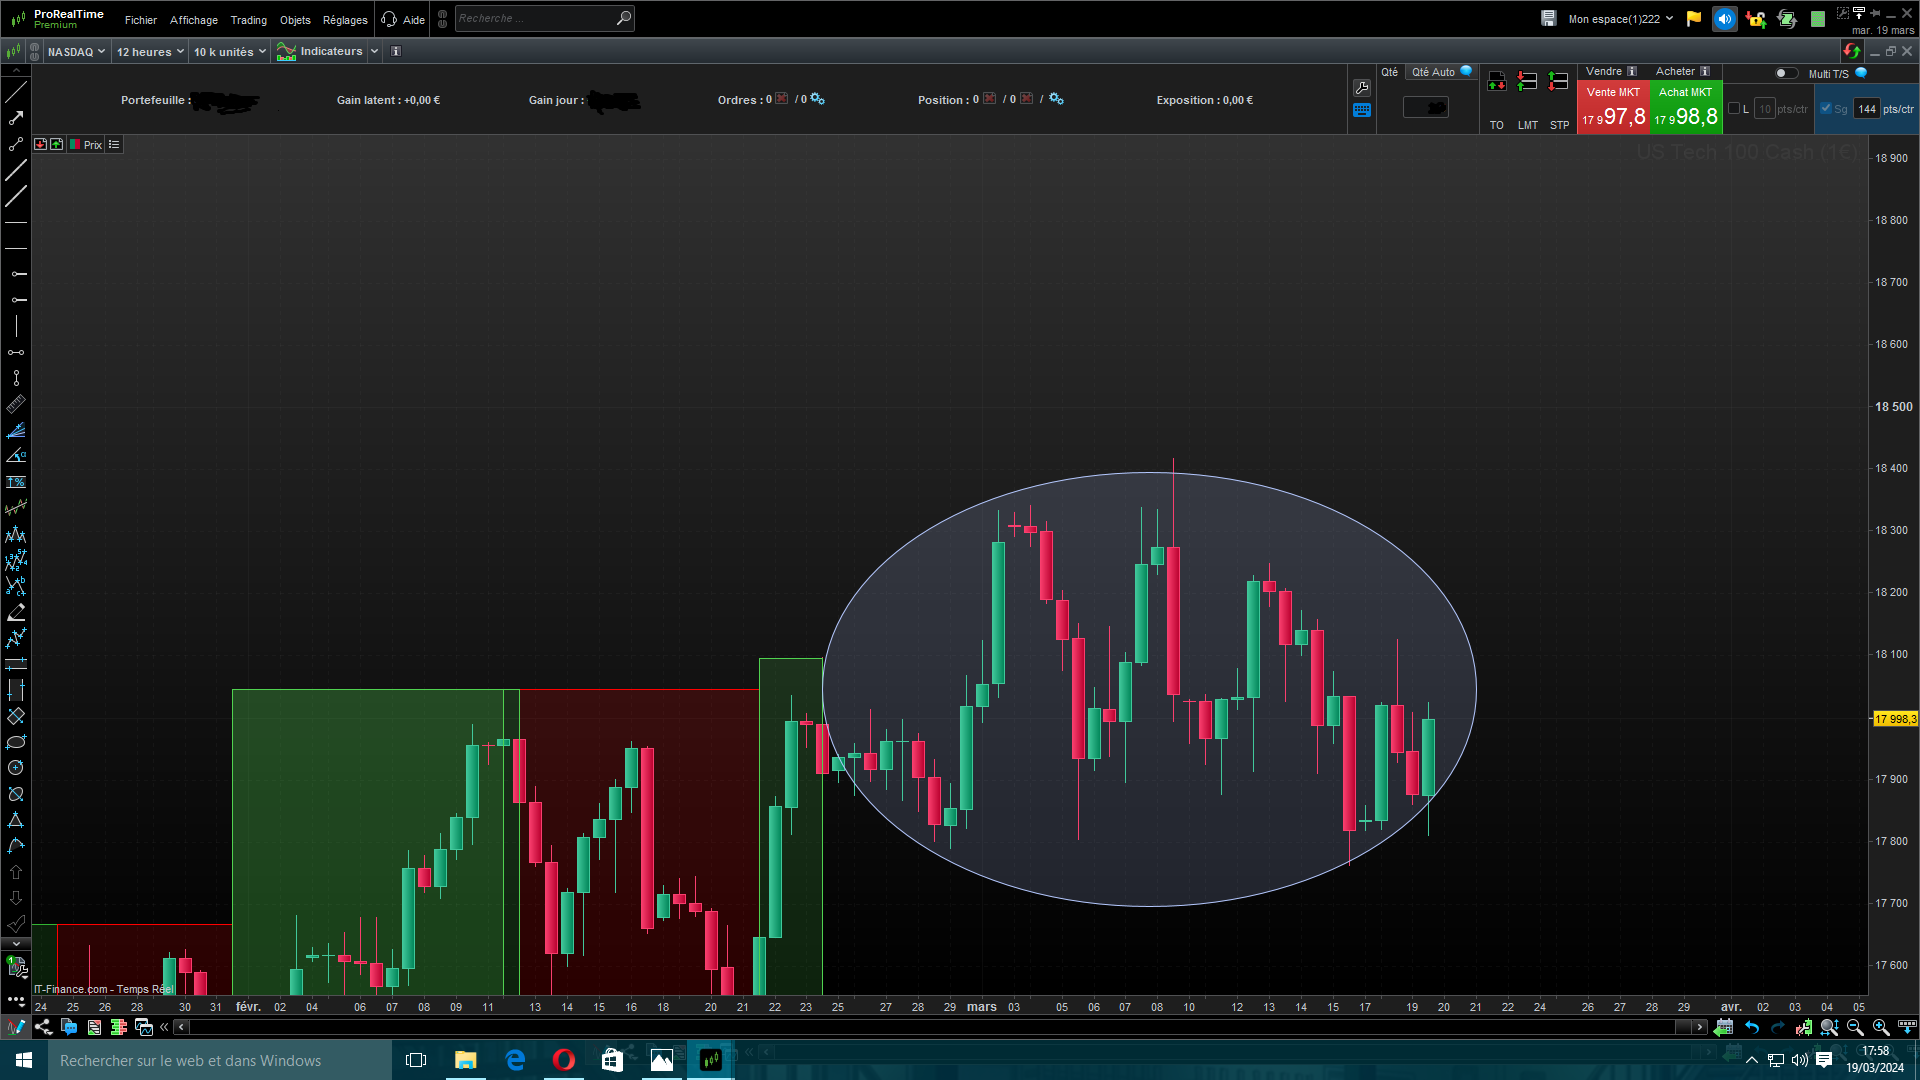Click the green Achat MKT button
This screenshot has height=1080, width=1920.
click(x=1686, y=108)
